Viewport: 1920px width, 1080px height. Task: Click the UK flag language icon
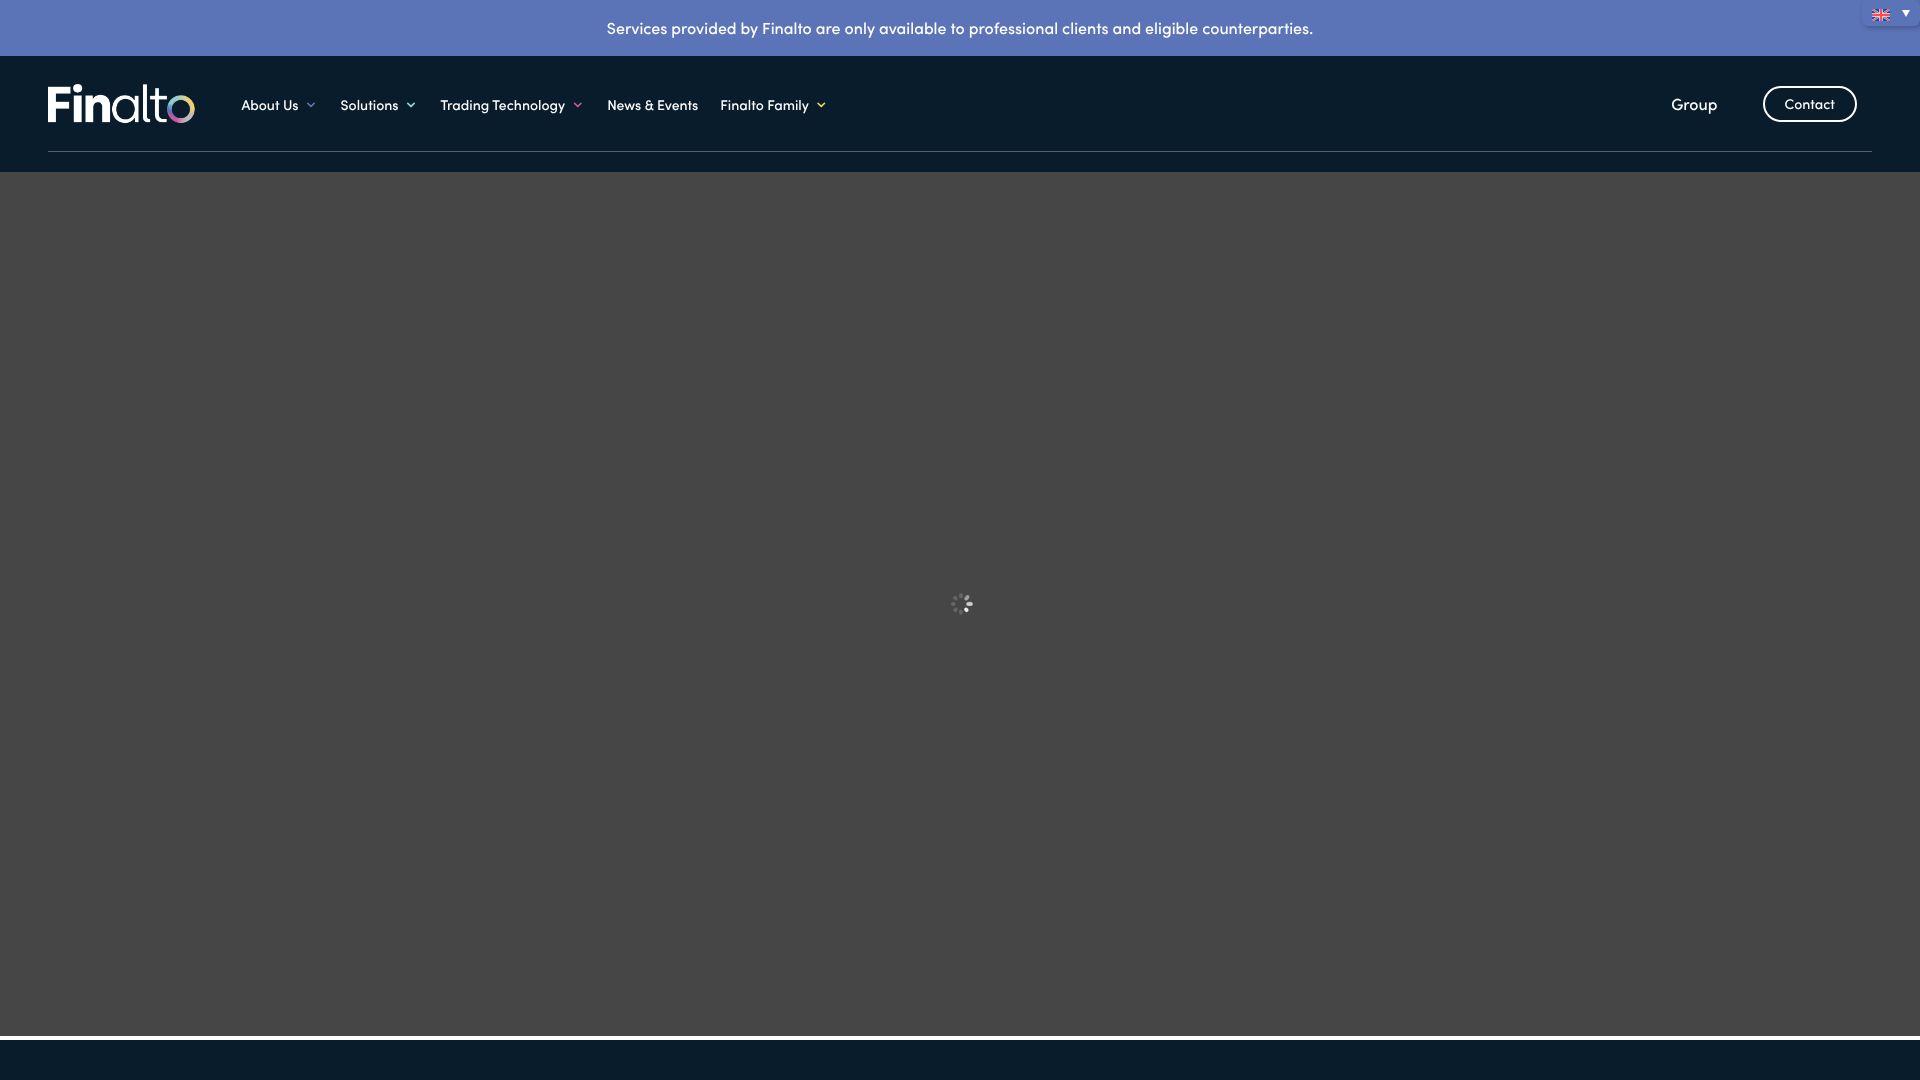click(x=1880, y=15)
